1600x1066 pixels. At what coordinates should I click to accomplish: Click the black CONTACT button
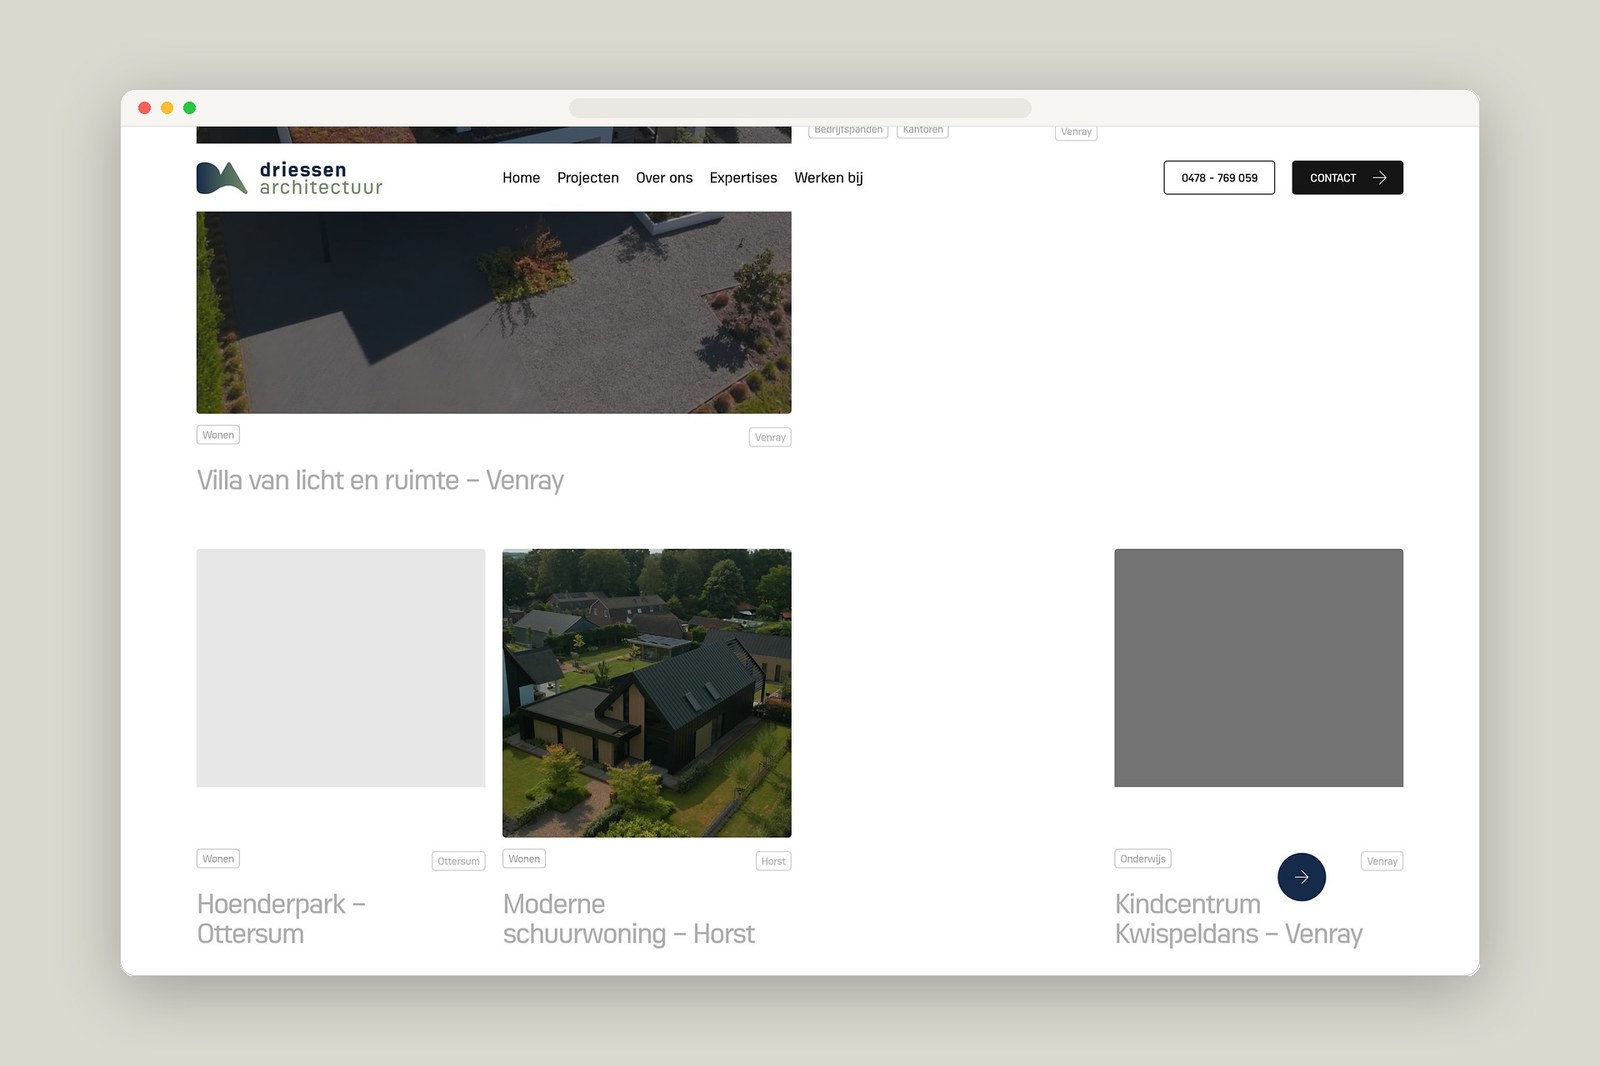pyautogui.click(x=1347, y=178)
